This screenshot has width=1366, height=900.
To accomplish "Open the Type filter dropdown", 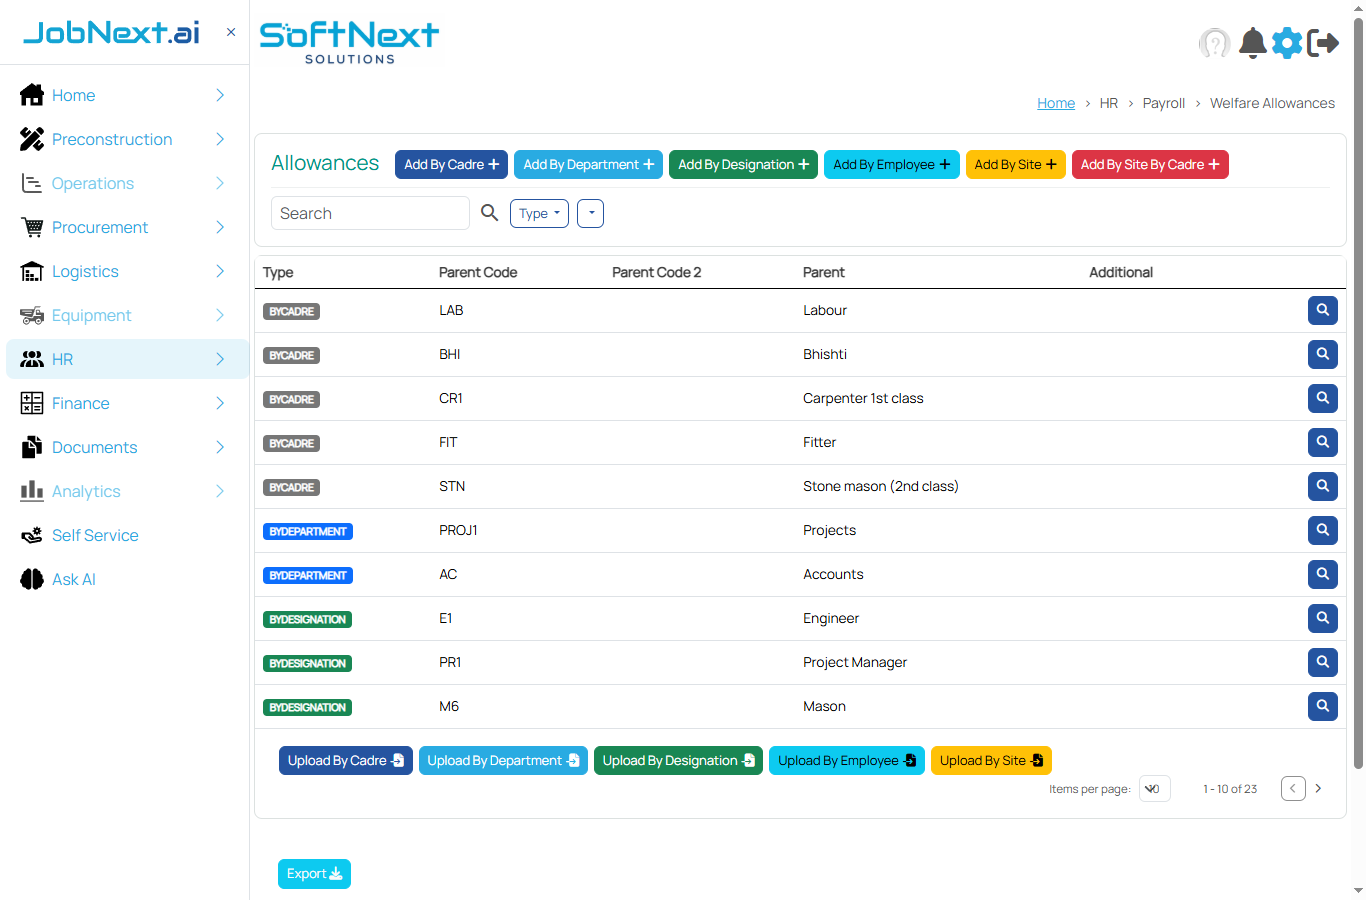I will tap(539, 213).
